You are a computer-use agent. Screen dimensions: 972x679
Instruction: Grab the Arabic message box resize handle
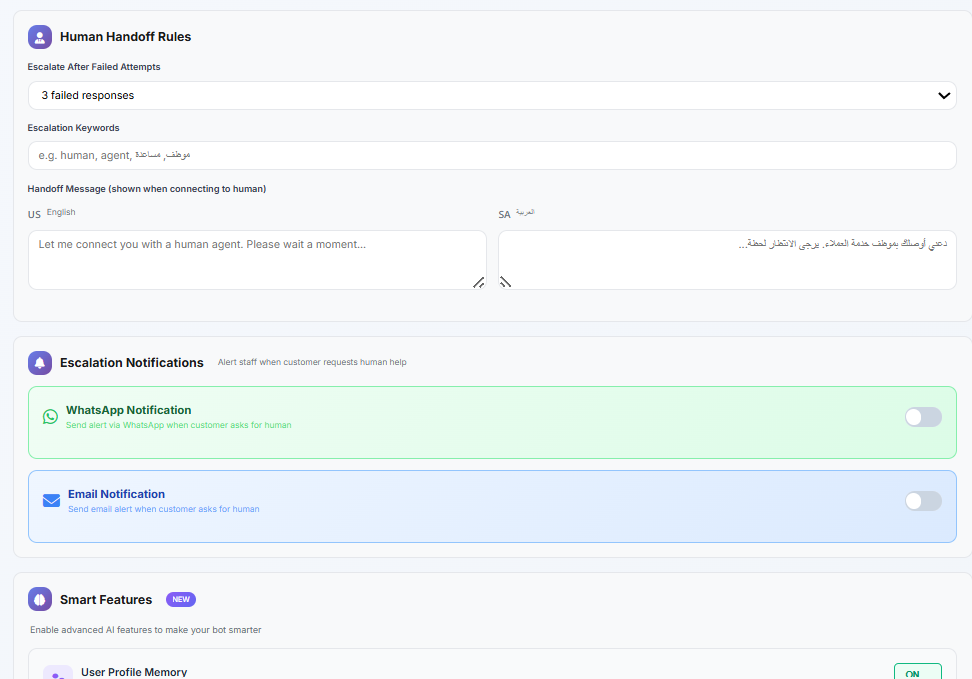pos(506,282)
